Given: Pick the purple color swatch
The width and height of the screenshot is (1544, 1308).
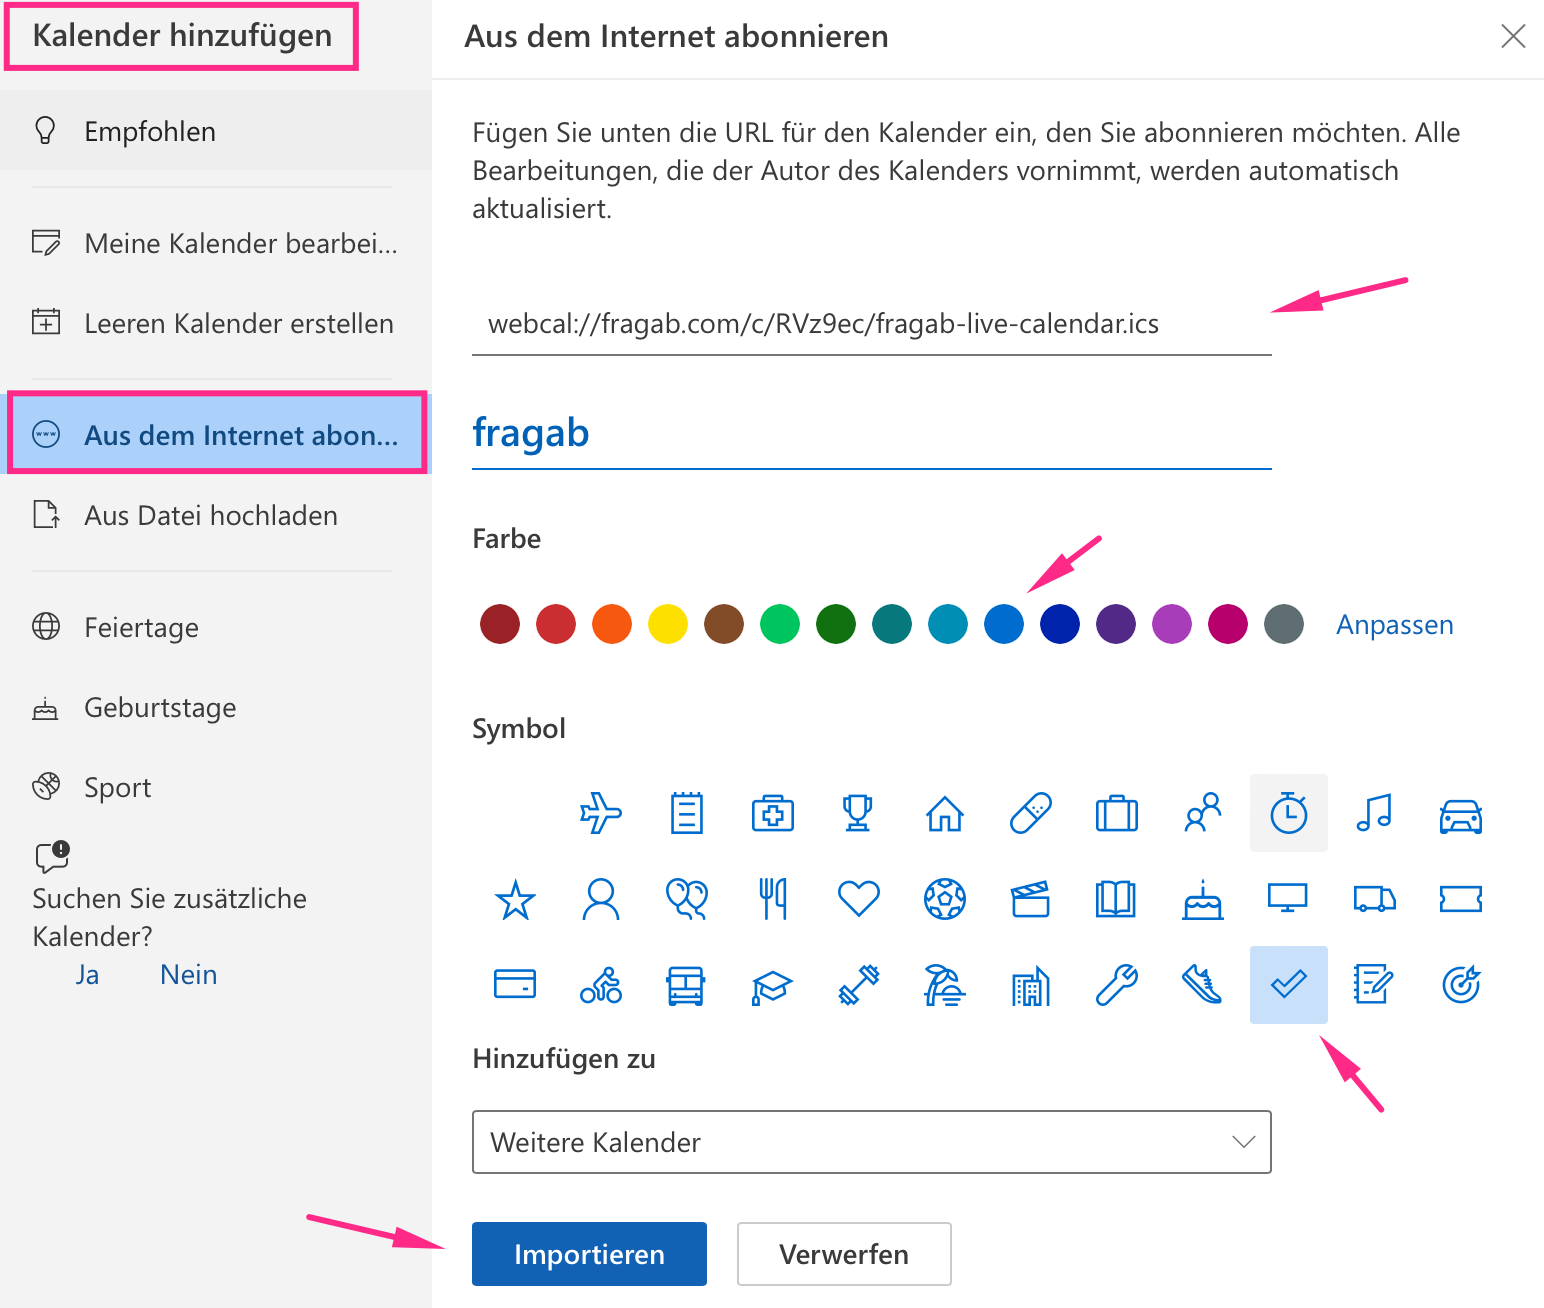Looking at the screenshot, I should 1116,624.
